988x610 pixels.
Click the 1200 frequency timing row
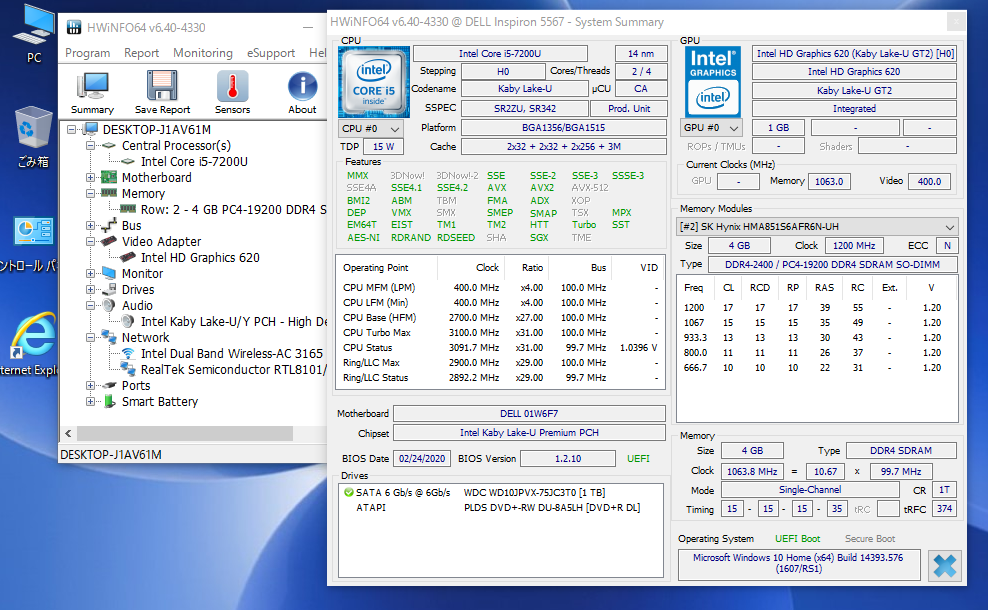click(x=817, y=308)
